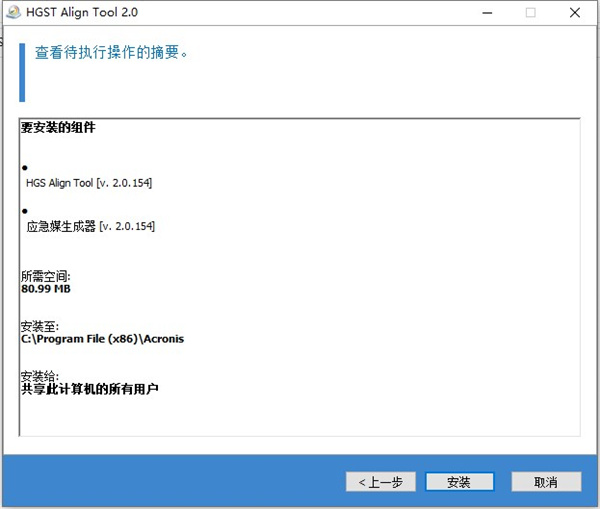Select the 要安装的组件 section header
This screenshot has width=600, height=509.
(58, 128)
